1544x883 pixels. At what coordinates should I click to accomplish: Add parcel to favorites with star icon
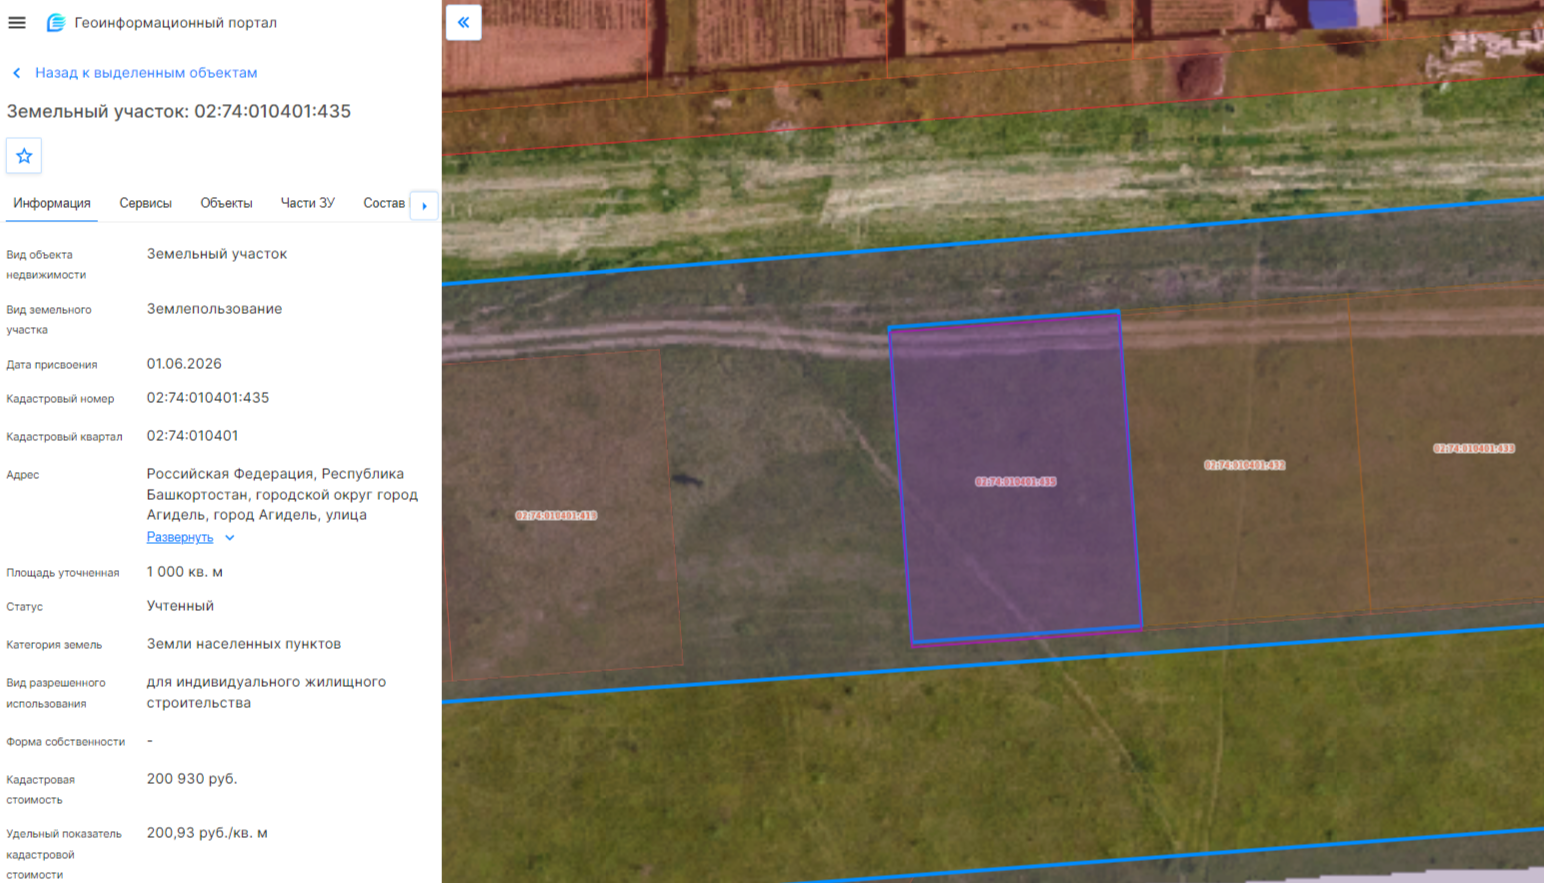pyautogui.click(x=24, y=156)
